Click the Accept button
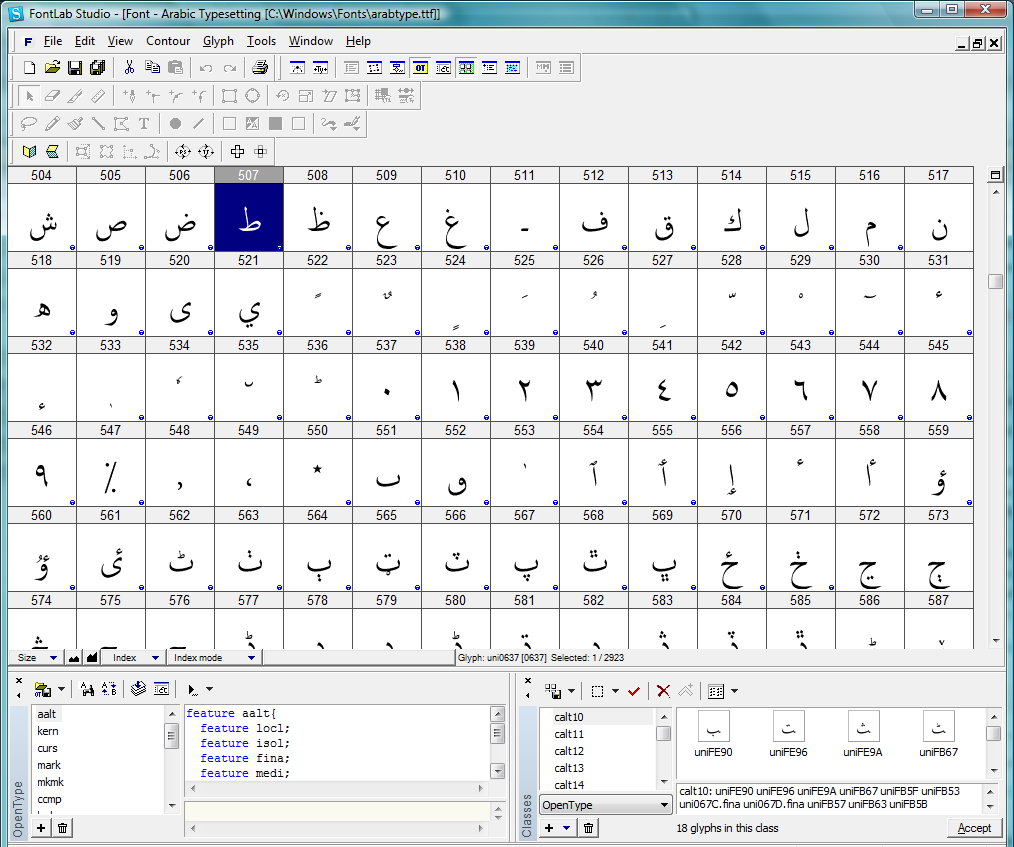The width and height of the screenshot is (1014, 847). (974, 828)
